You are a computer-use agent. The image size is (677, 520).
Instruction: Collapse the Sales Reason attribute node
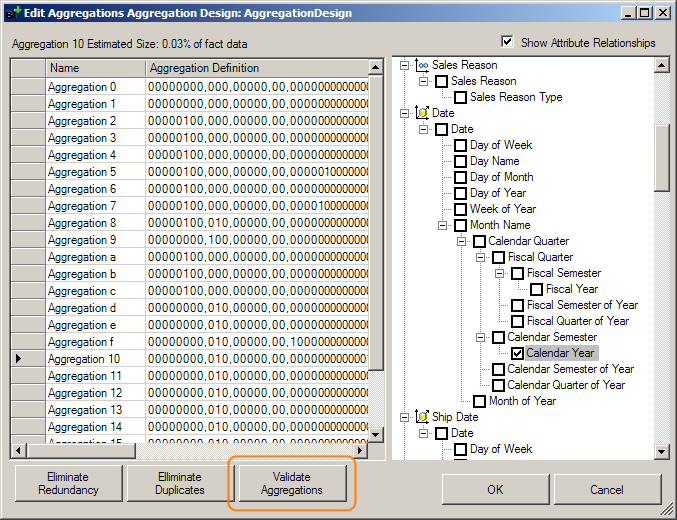(x=424, y=81)
